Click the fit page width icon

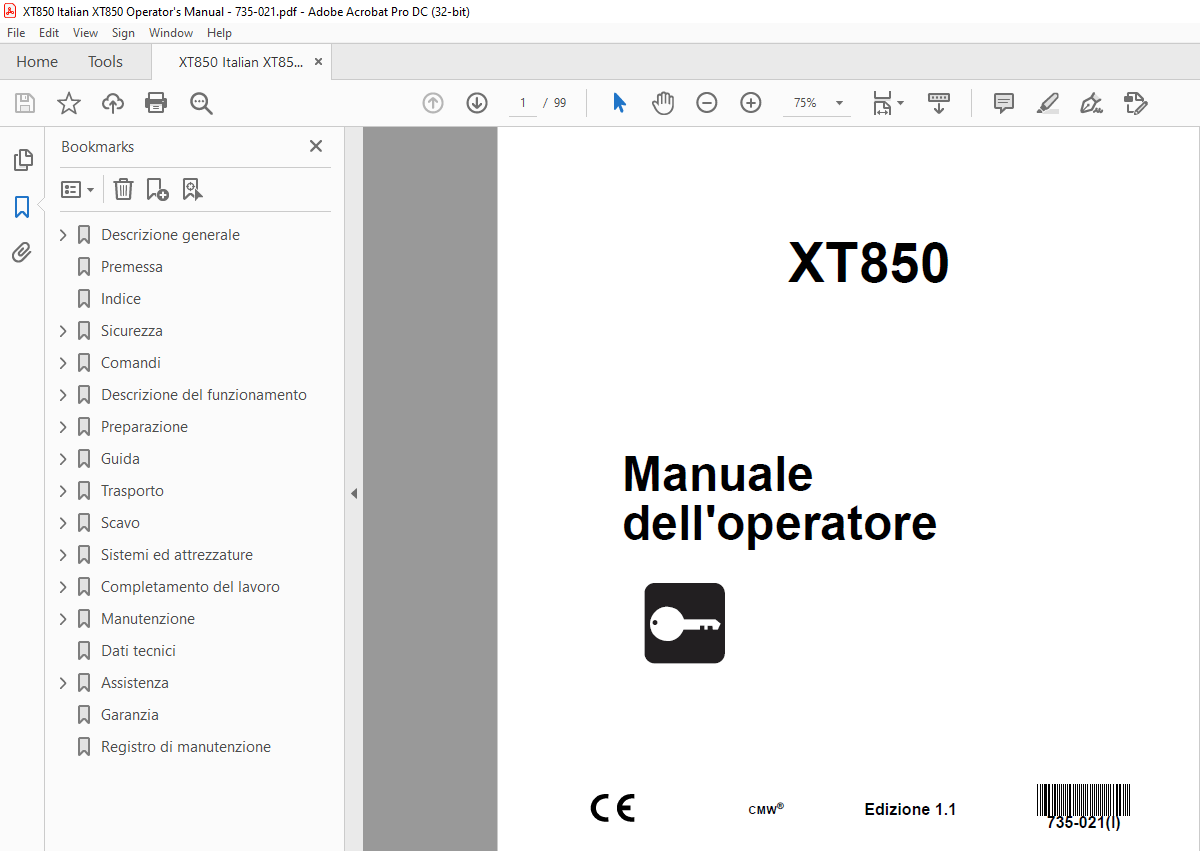tap(882, 103)
